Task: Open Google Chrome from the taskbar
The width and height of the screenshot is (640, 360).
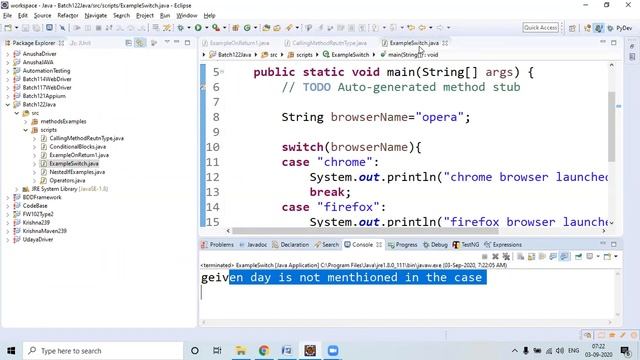Action: click(x=264, y=350)
